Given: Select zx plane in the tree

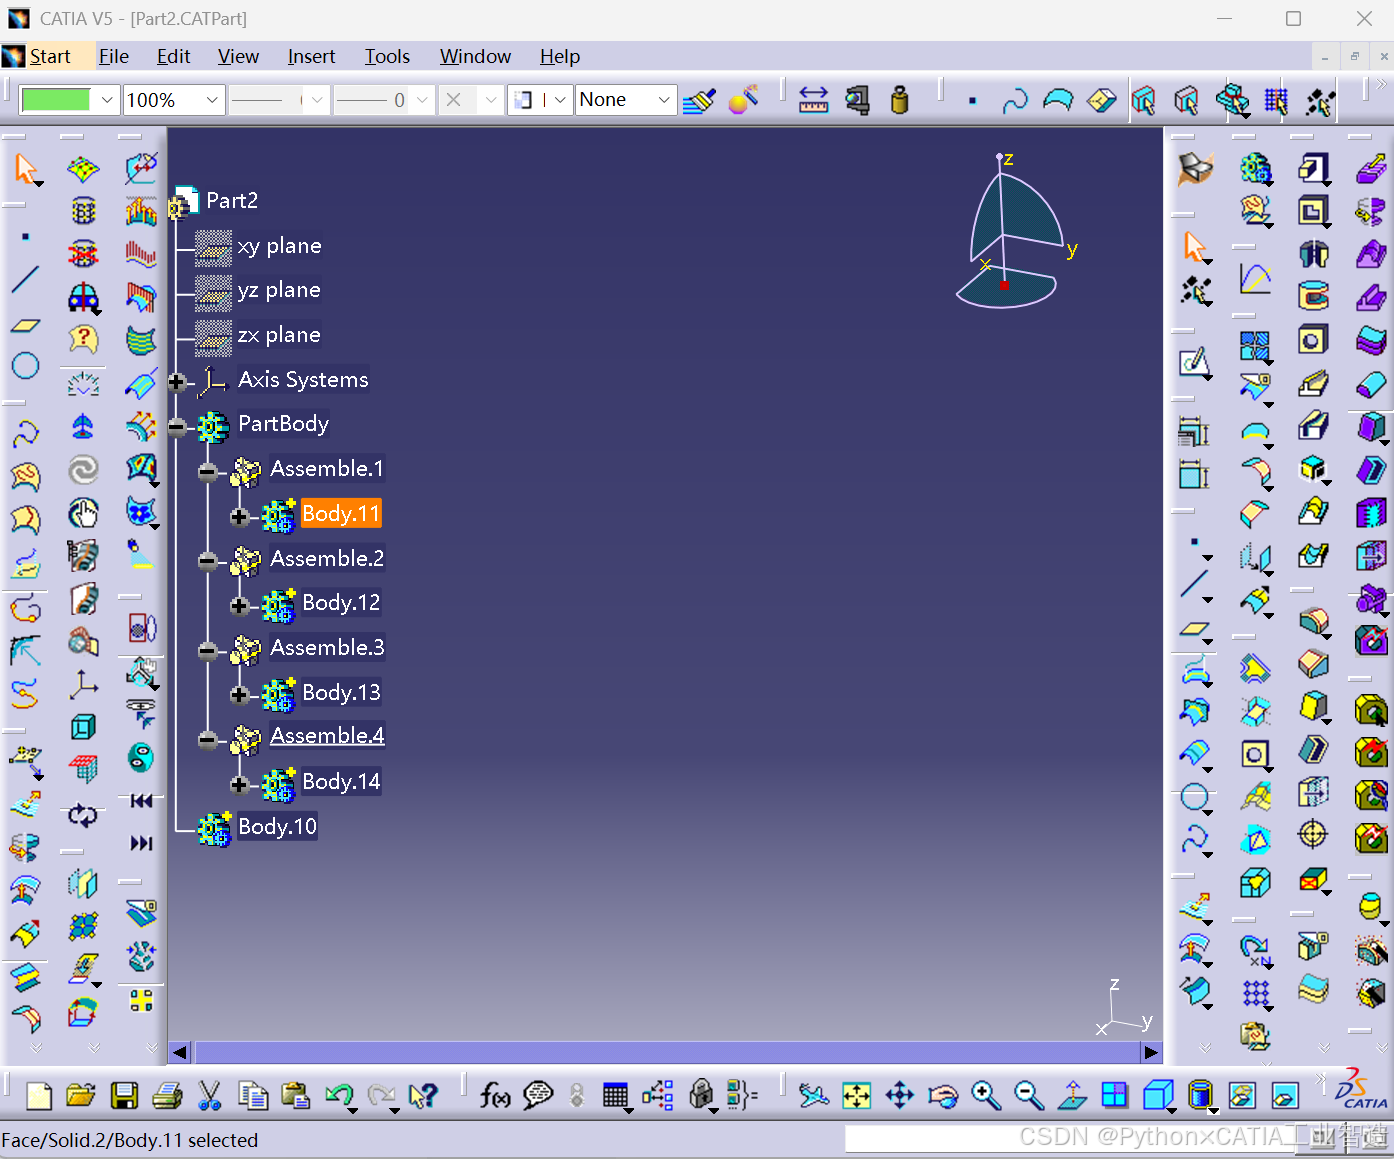Looking at the screenshot, I should (279, 335).
